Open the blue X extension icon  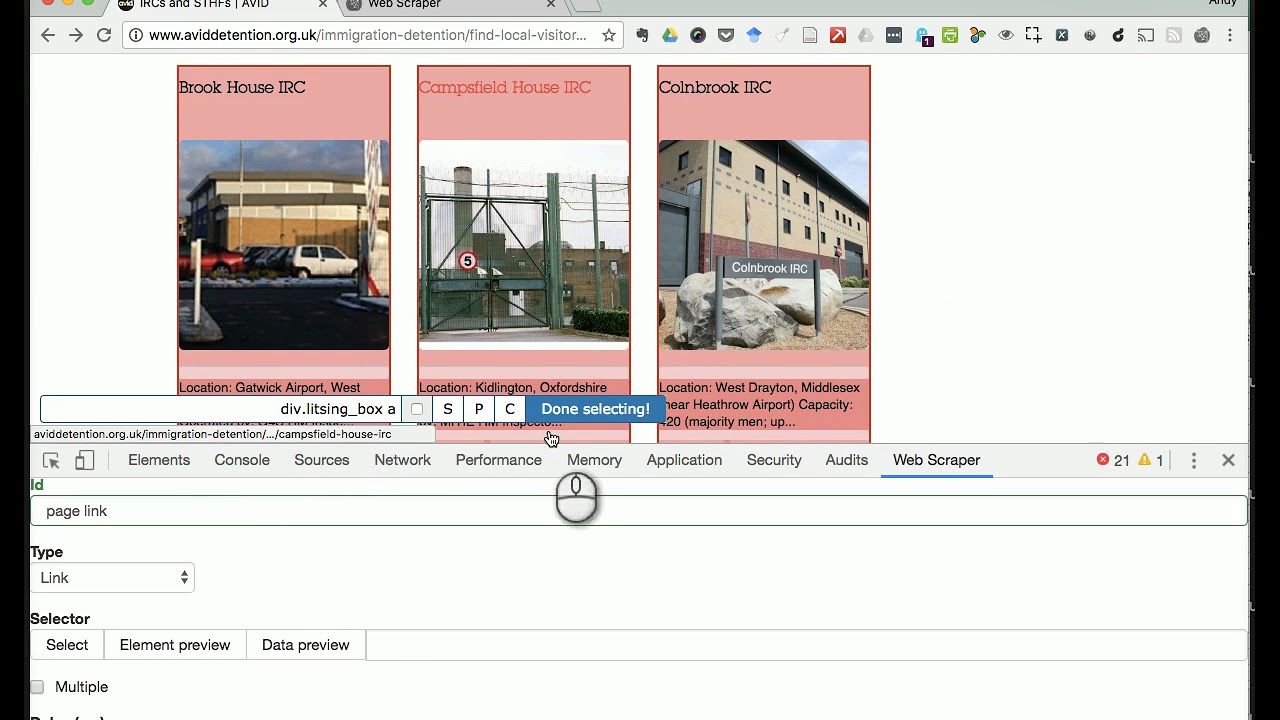[1062, 35]
